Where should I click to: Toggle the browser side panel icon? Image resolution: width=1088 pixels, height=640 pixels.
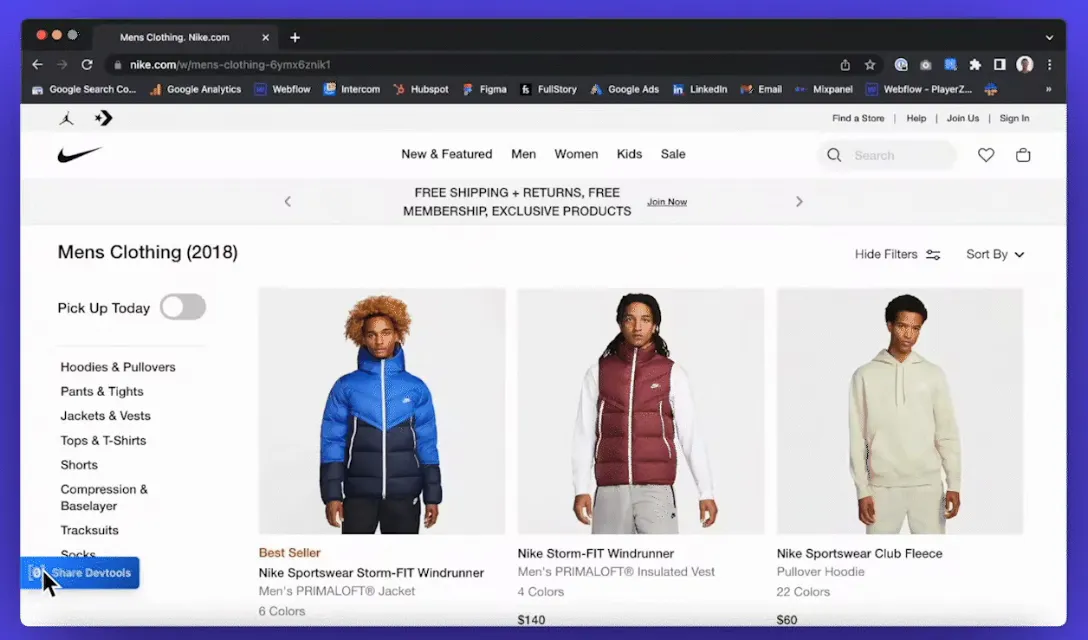1000,65
